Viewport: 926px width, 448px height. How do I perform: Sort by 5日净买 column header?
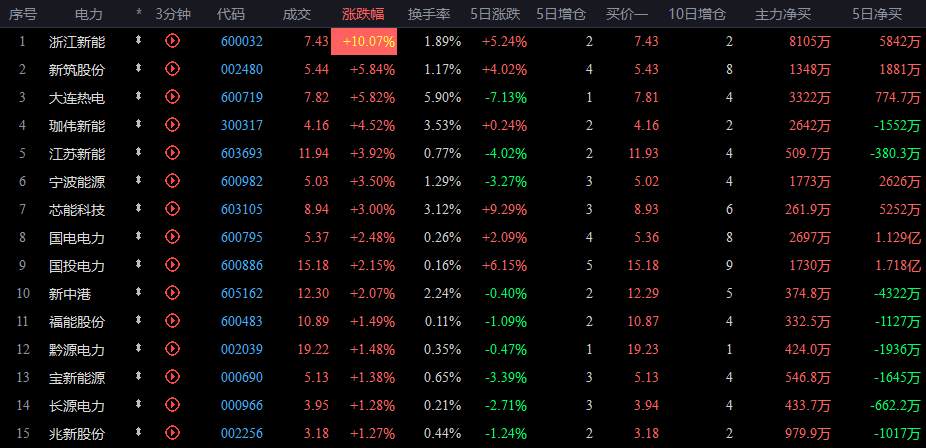tap(877, 14)
